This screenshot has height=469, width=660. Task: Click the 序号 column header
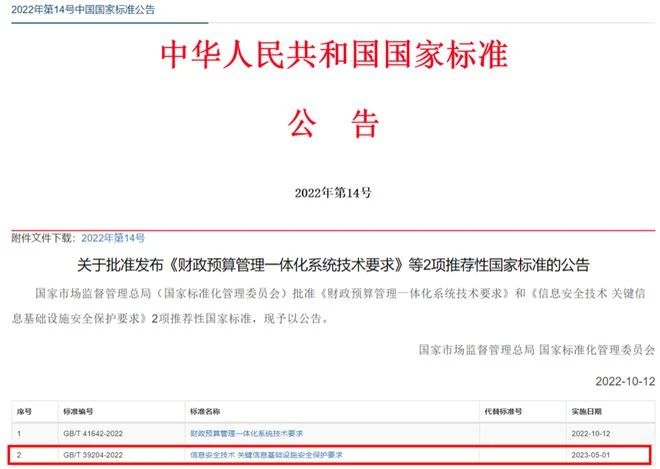24,411
